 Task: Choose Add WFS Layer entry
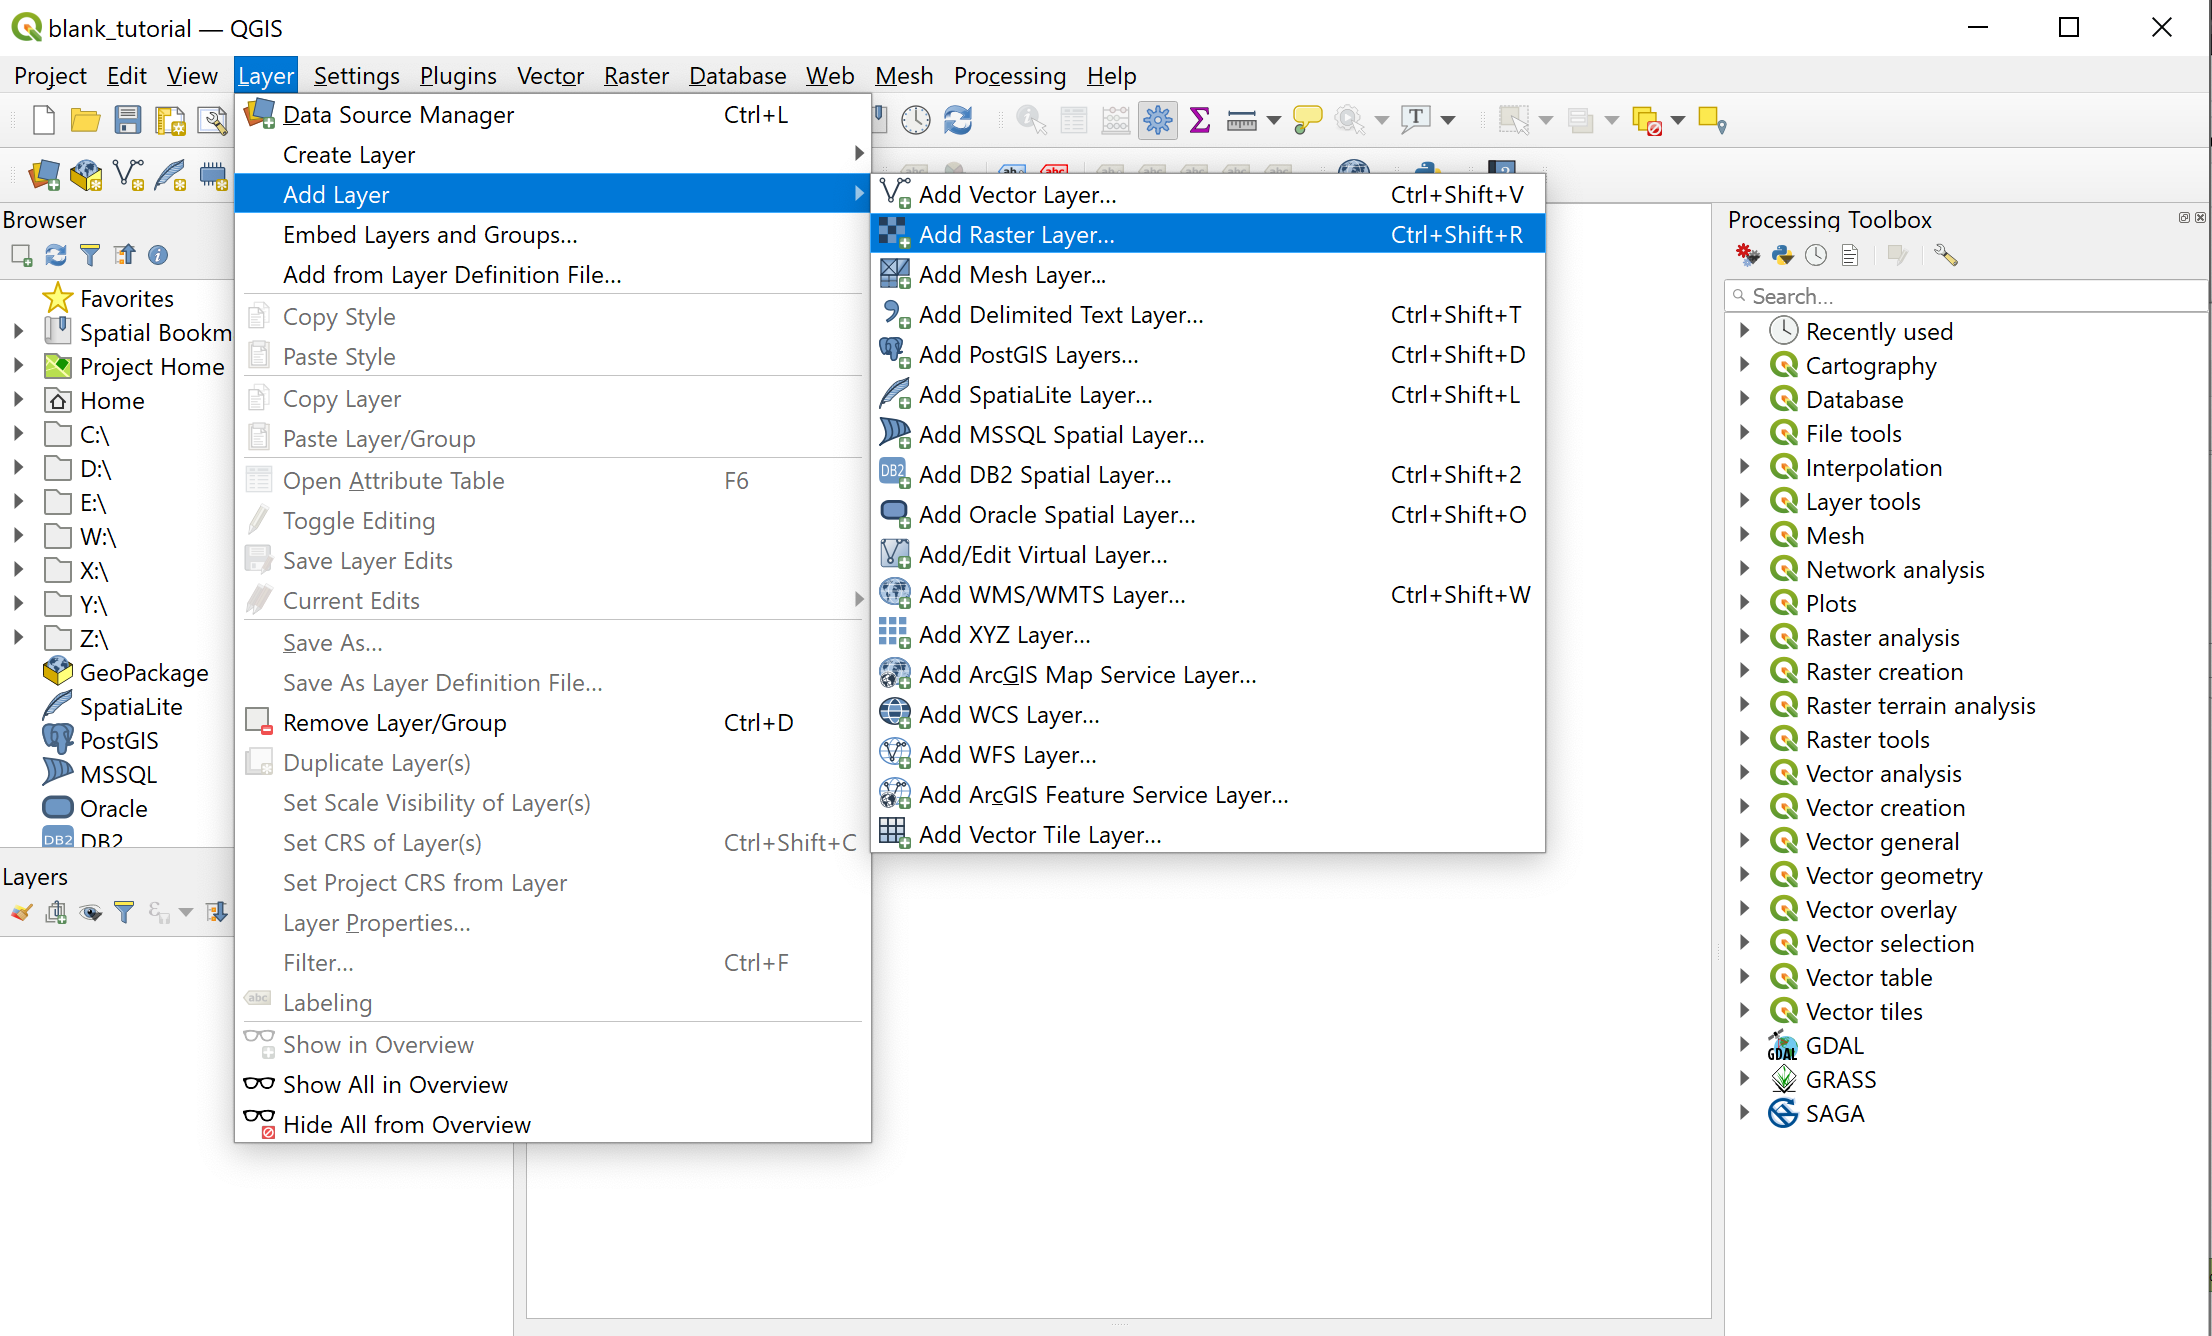tap(1208, 754)
